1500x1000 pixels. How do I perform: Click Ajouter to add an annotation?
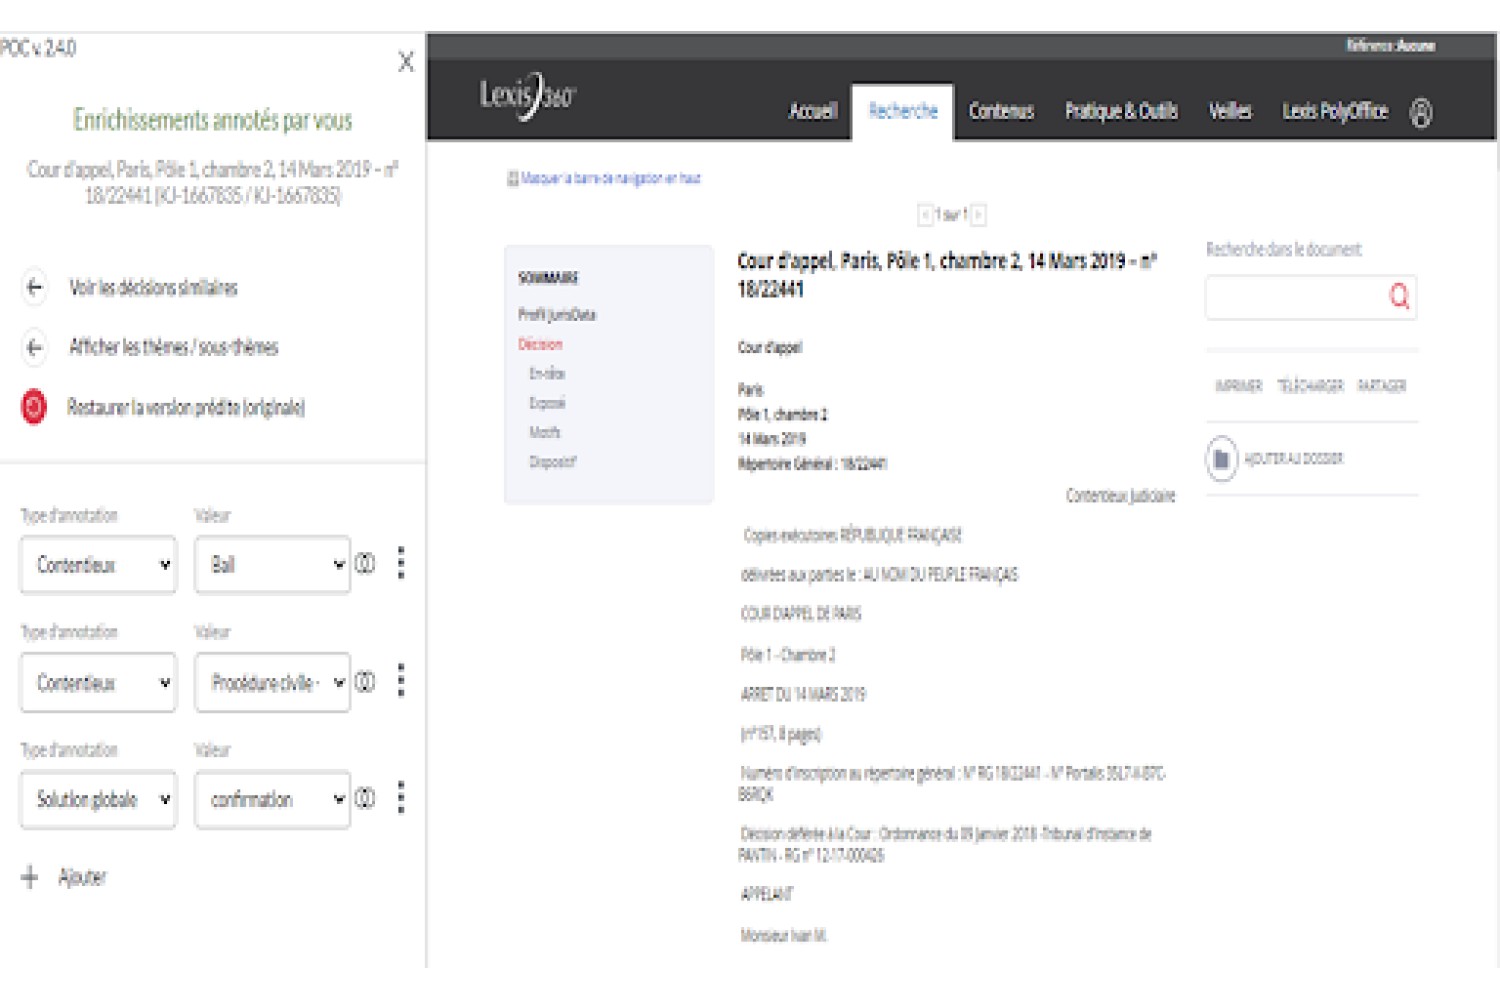tap(82, 877)
